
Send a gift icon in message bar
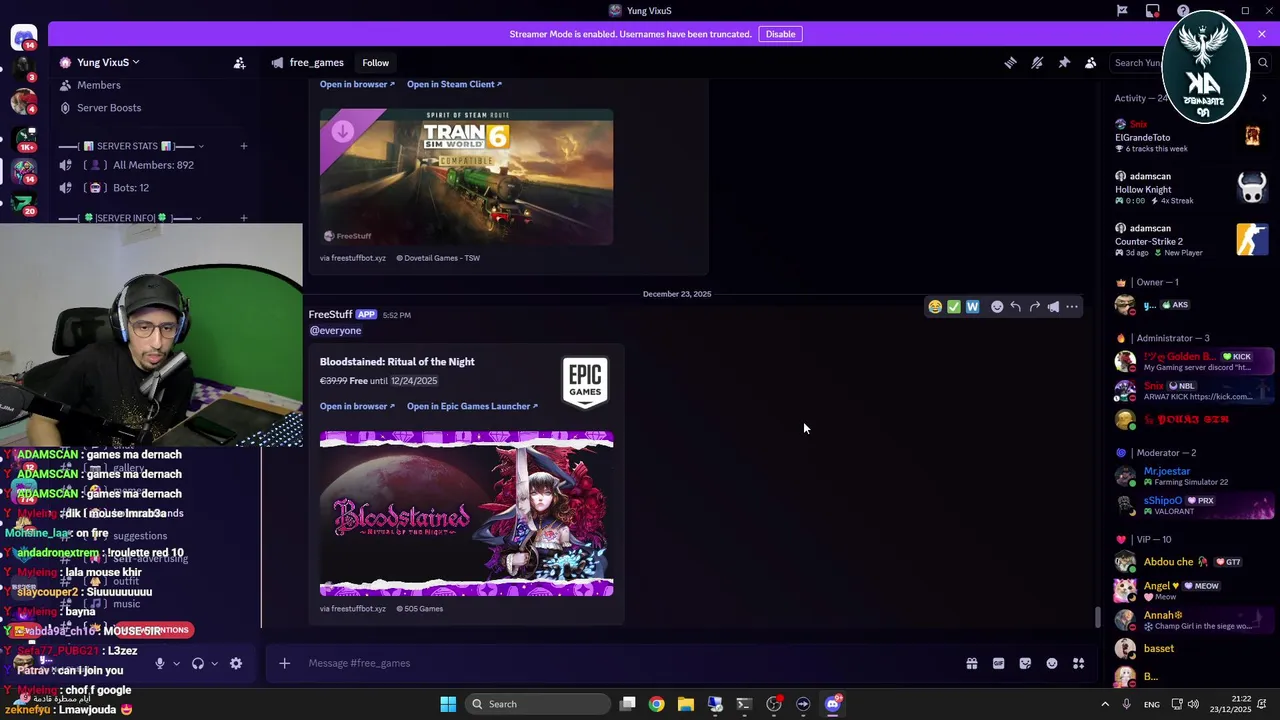(971, 663)
